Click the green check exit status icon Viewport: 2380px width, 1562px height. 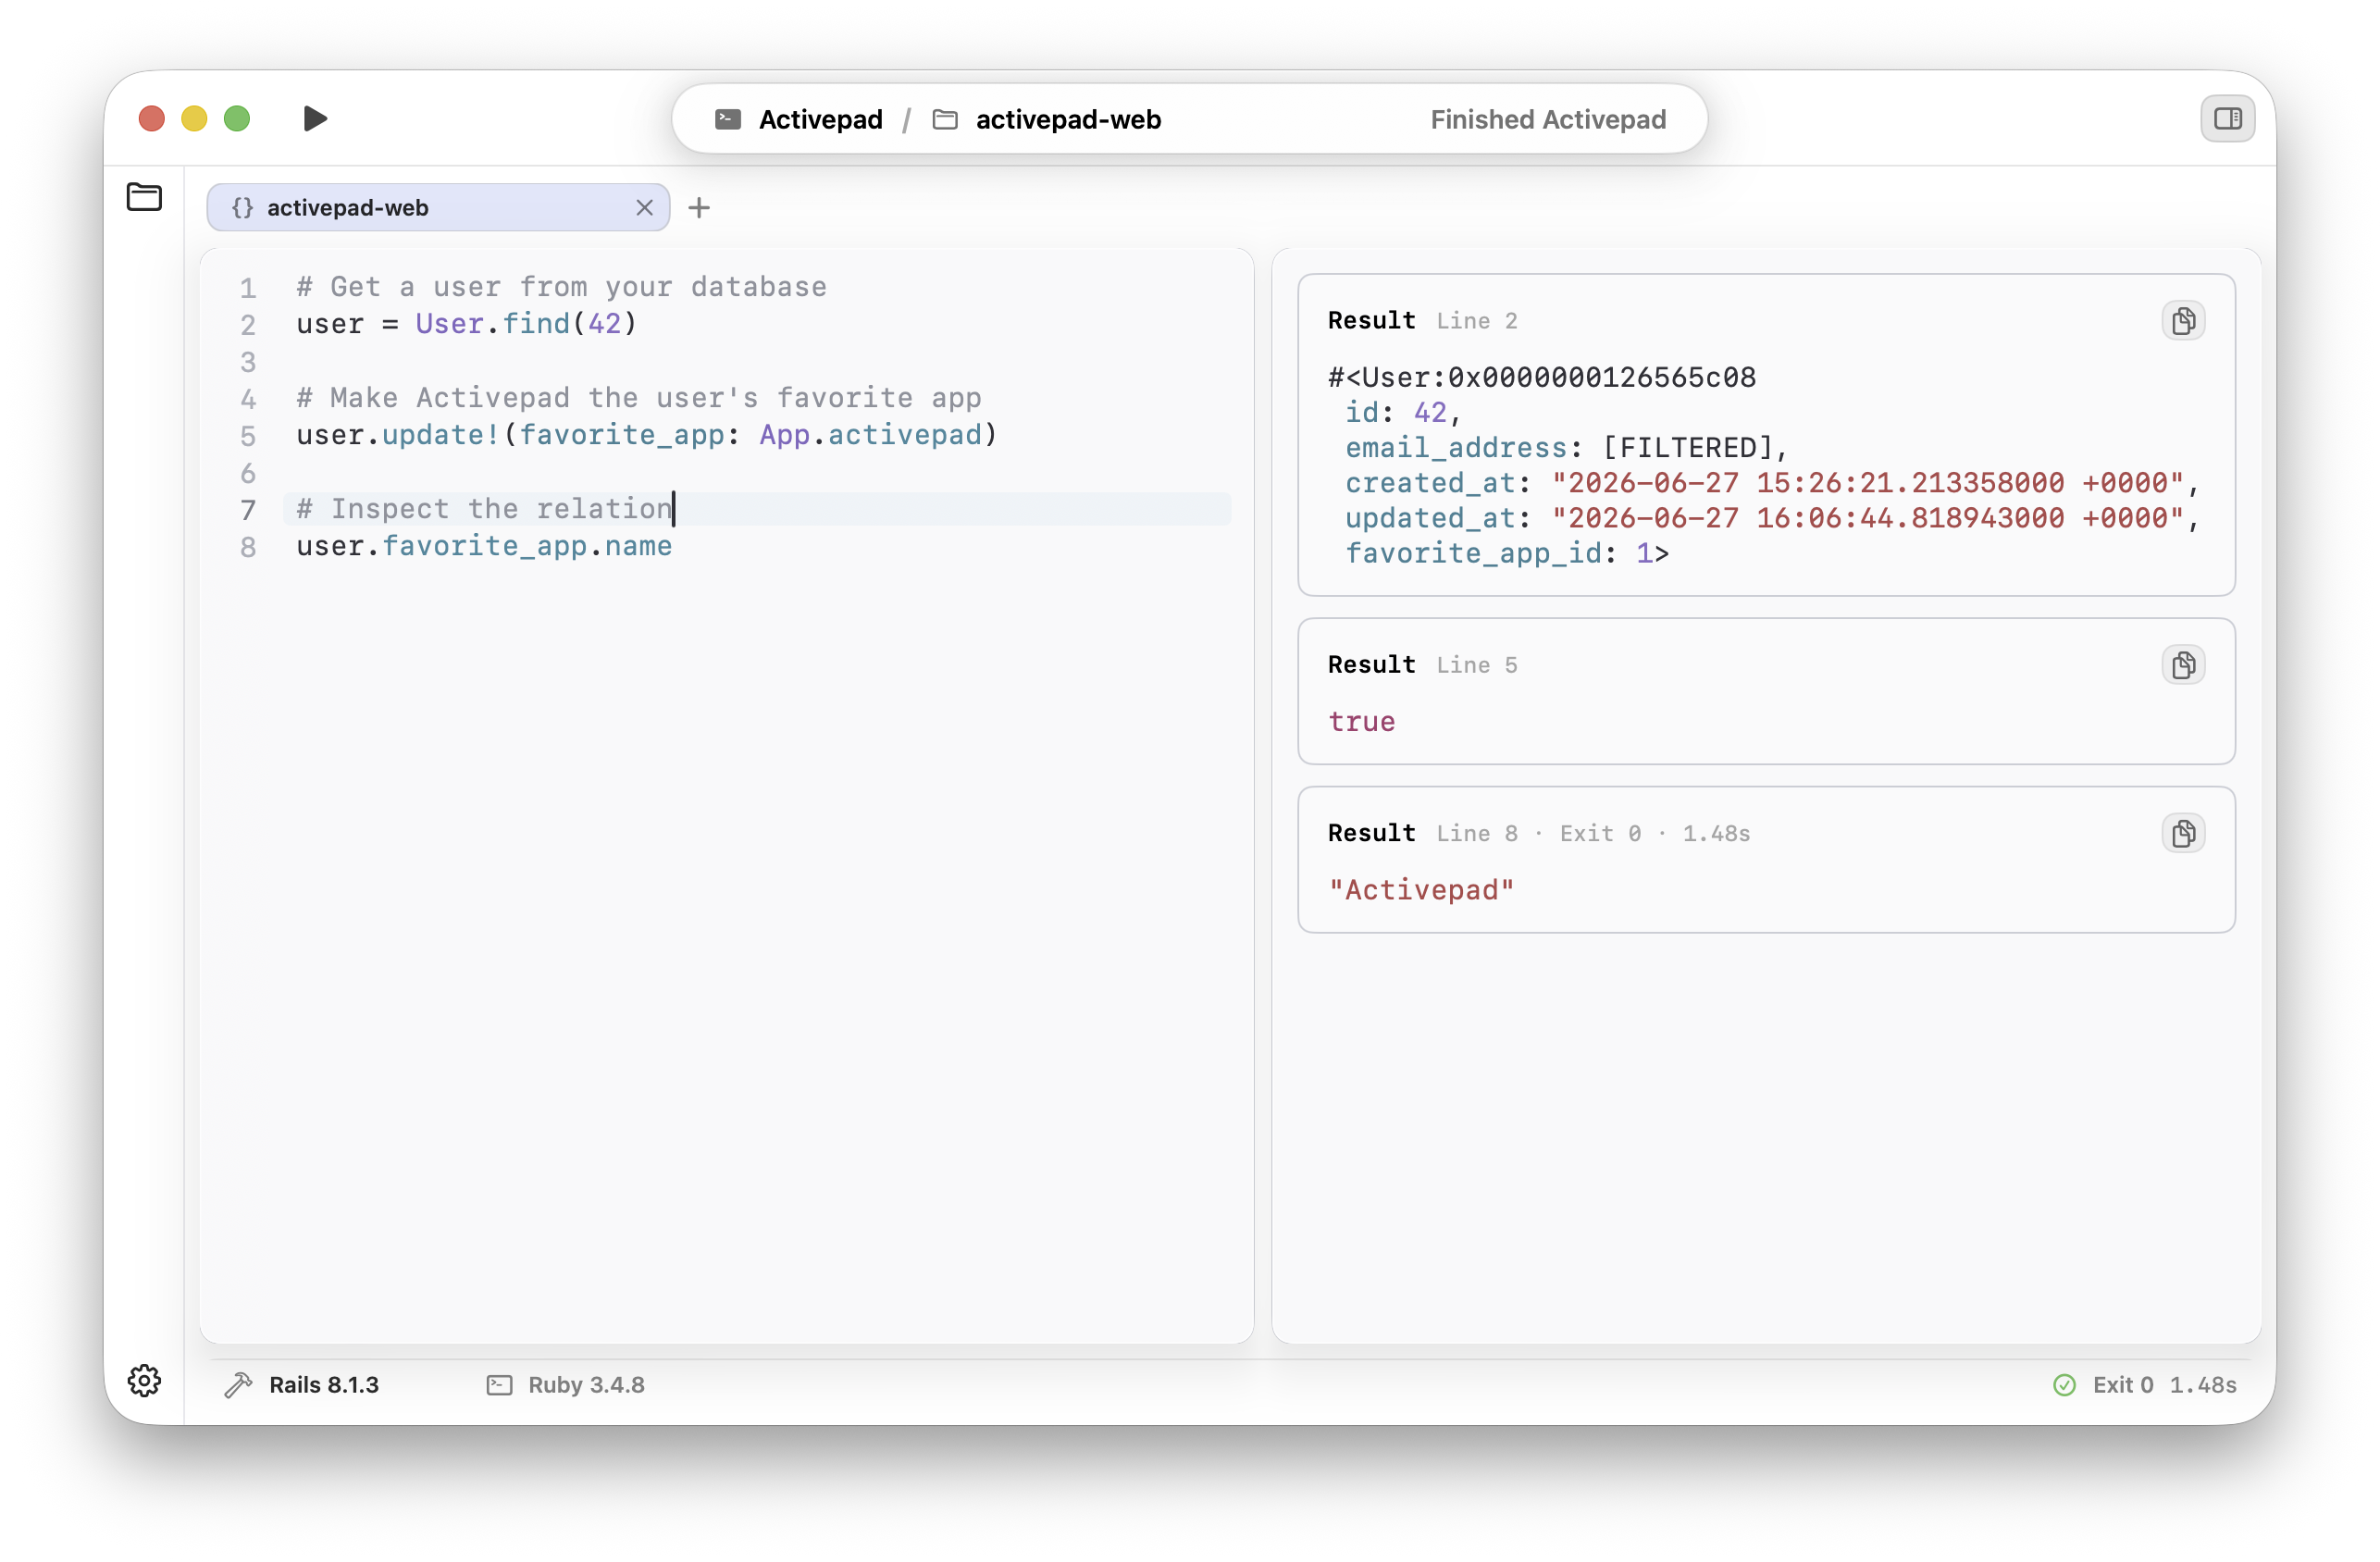click(2064, 1384)
